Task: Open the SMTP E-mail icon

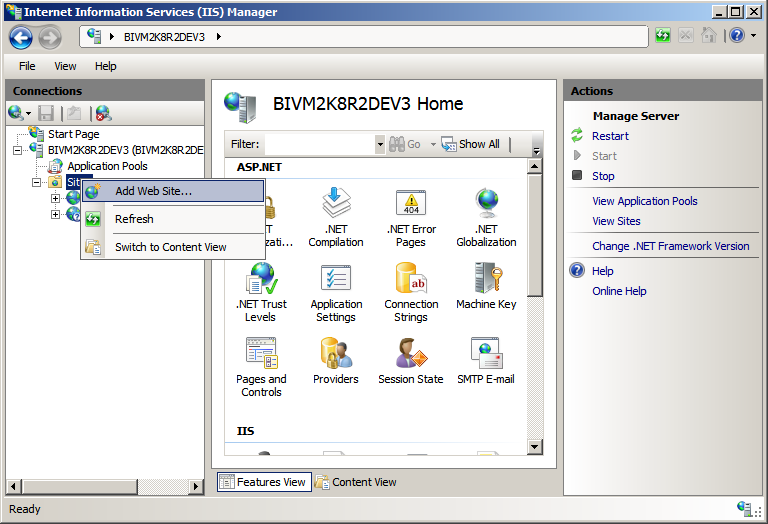Action: pyautogui.click(x=486, y=360)
